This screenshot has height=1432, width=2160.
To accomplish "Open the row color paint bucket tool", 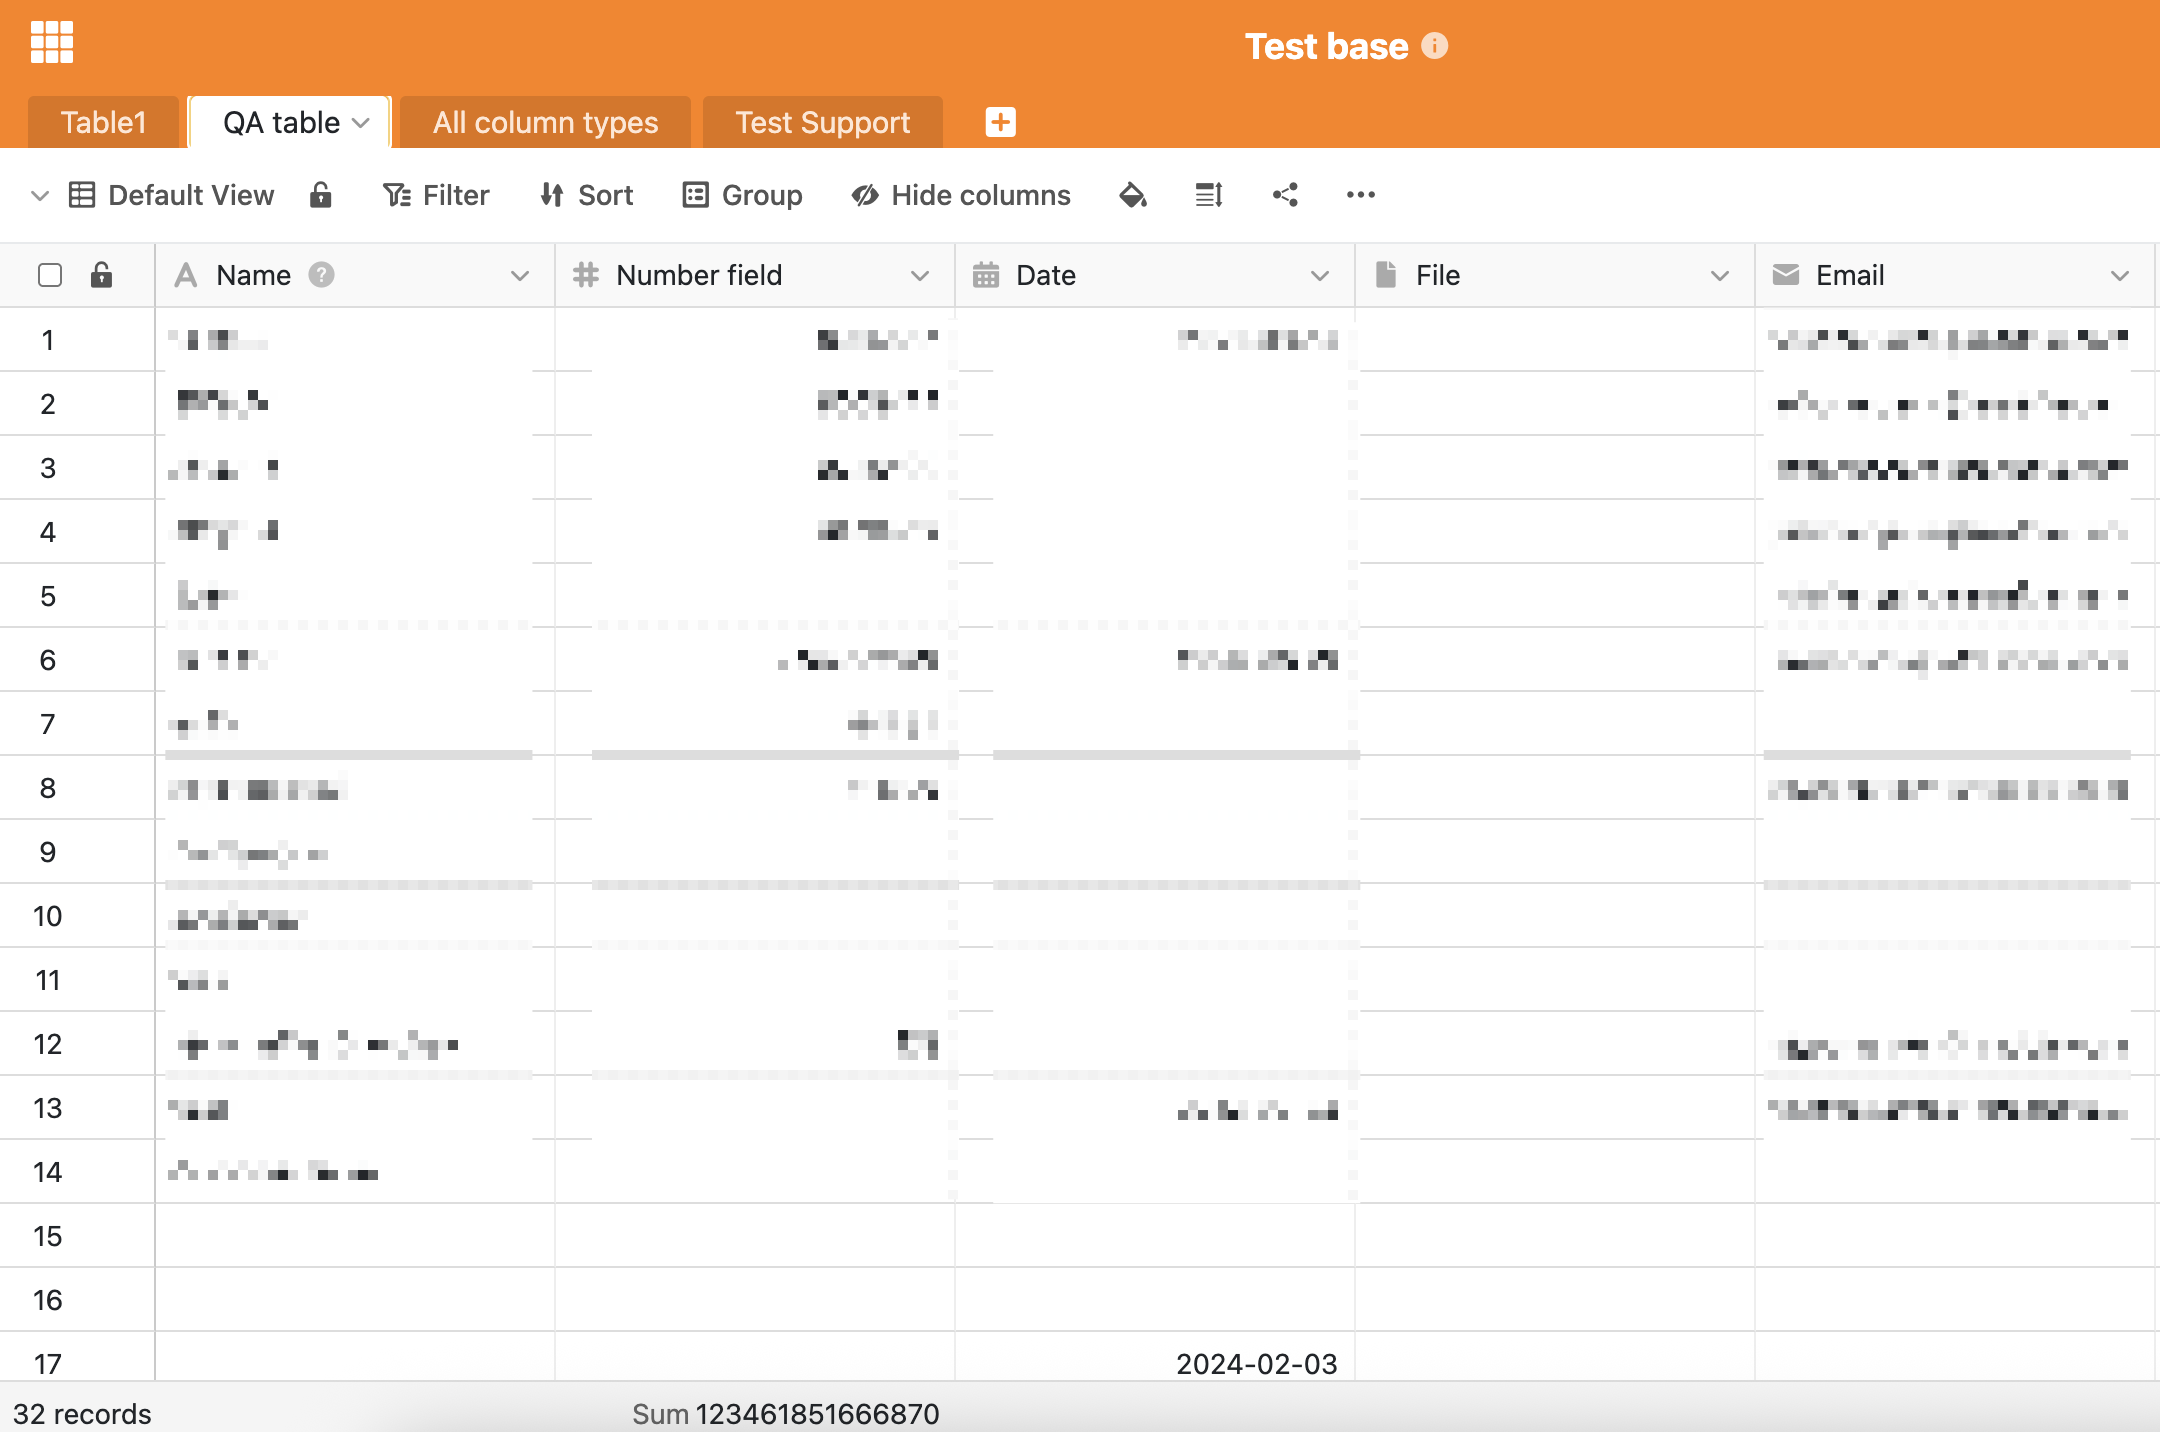I will tap(1132, 195).
